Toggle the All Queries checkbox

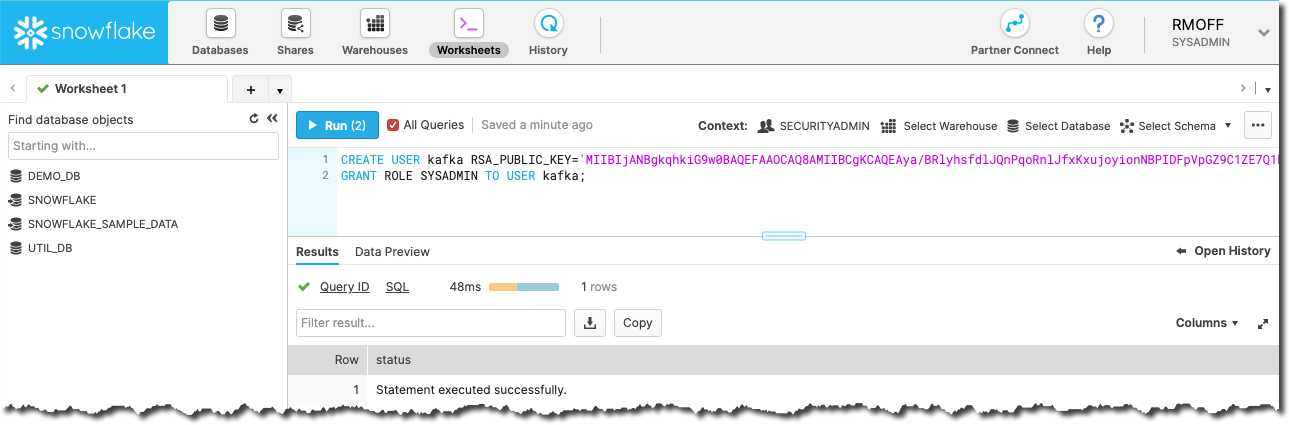point(393,125)
